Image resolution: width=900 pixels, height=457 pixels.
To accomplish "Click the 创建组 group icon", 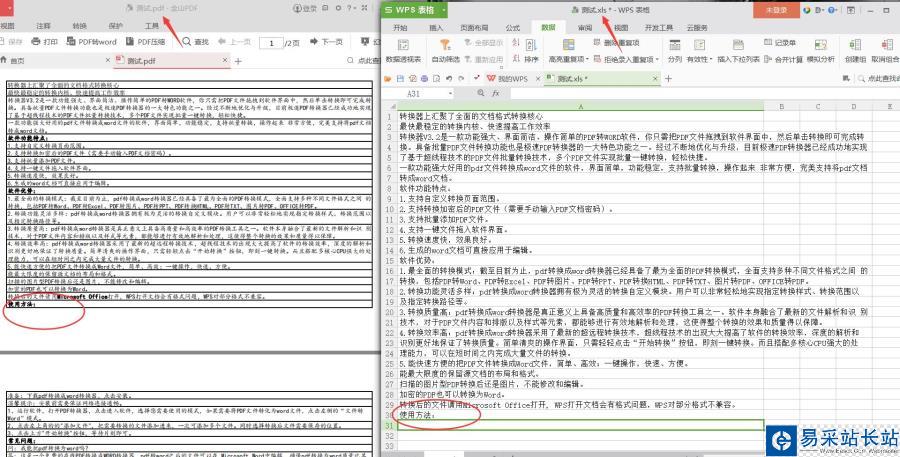I will click(x=855, y=45).
